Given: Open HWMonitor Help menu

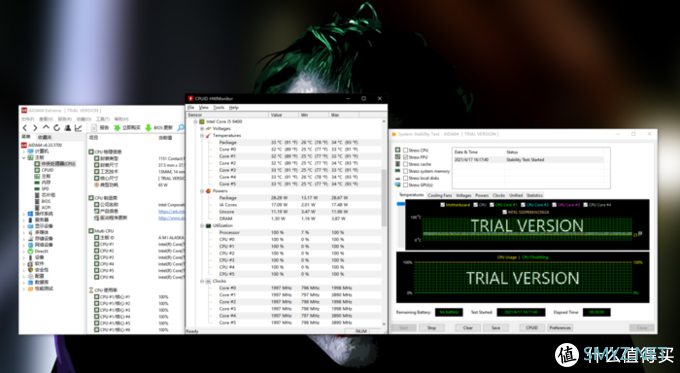Looking at the screenshot, I should point(234,107).
